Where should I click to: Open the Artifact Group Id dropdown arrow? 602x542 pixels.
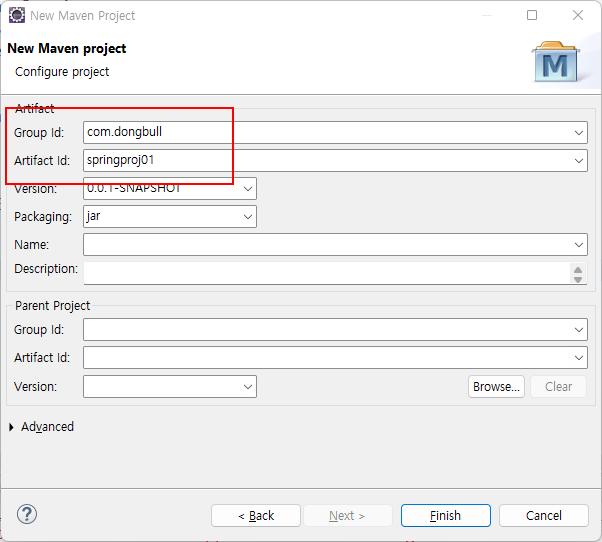(x=579, y=133)
